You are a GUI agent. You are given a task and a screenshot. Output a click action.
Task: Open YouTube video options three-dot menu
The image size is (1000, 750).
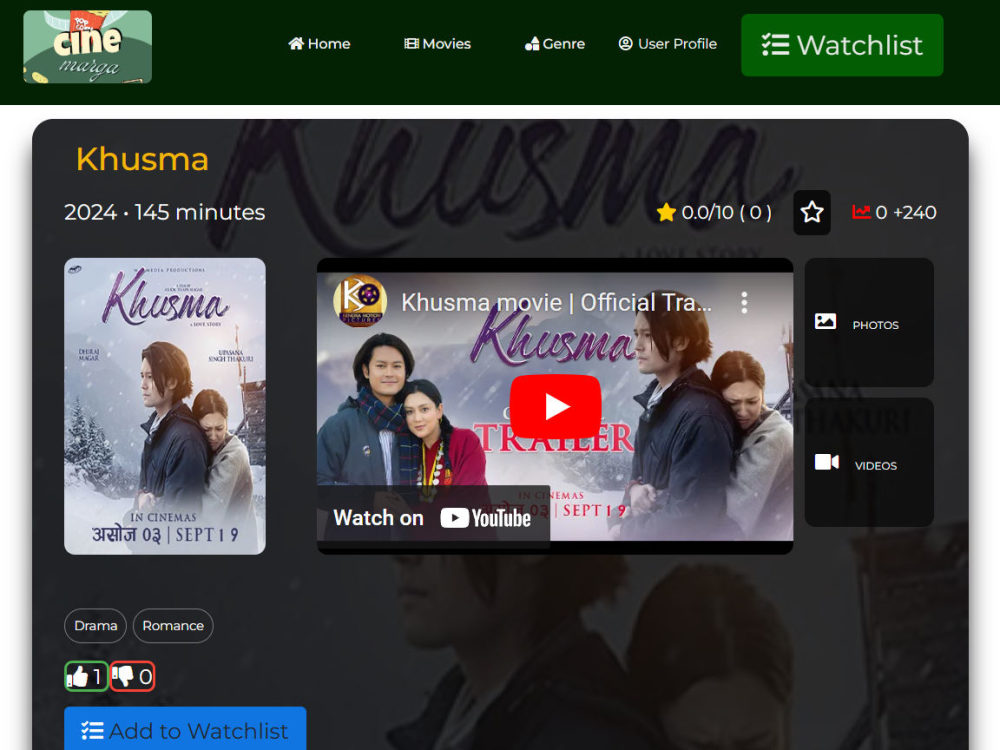744,302
